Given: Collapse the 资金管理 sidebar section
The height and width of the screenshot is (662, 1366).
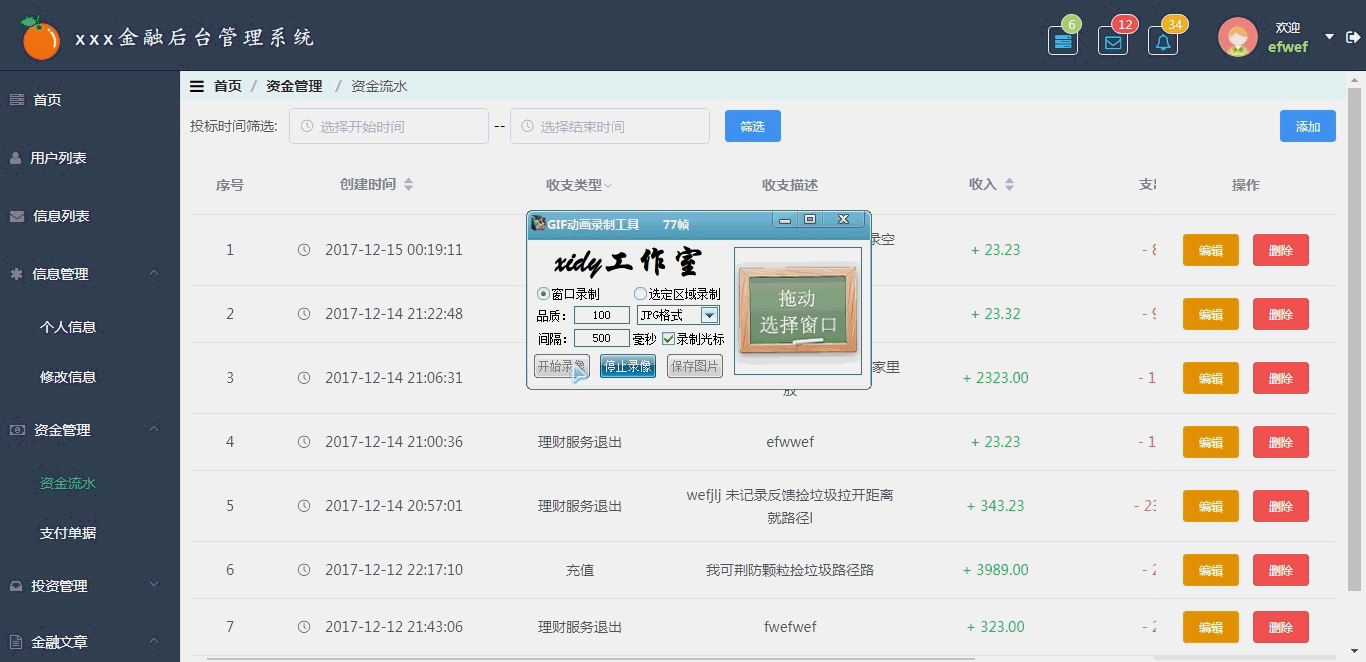Looking at the screenshot, I should pyautogui.click(x=90, y=430).
